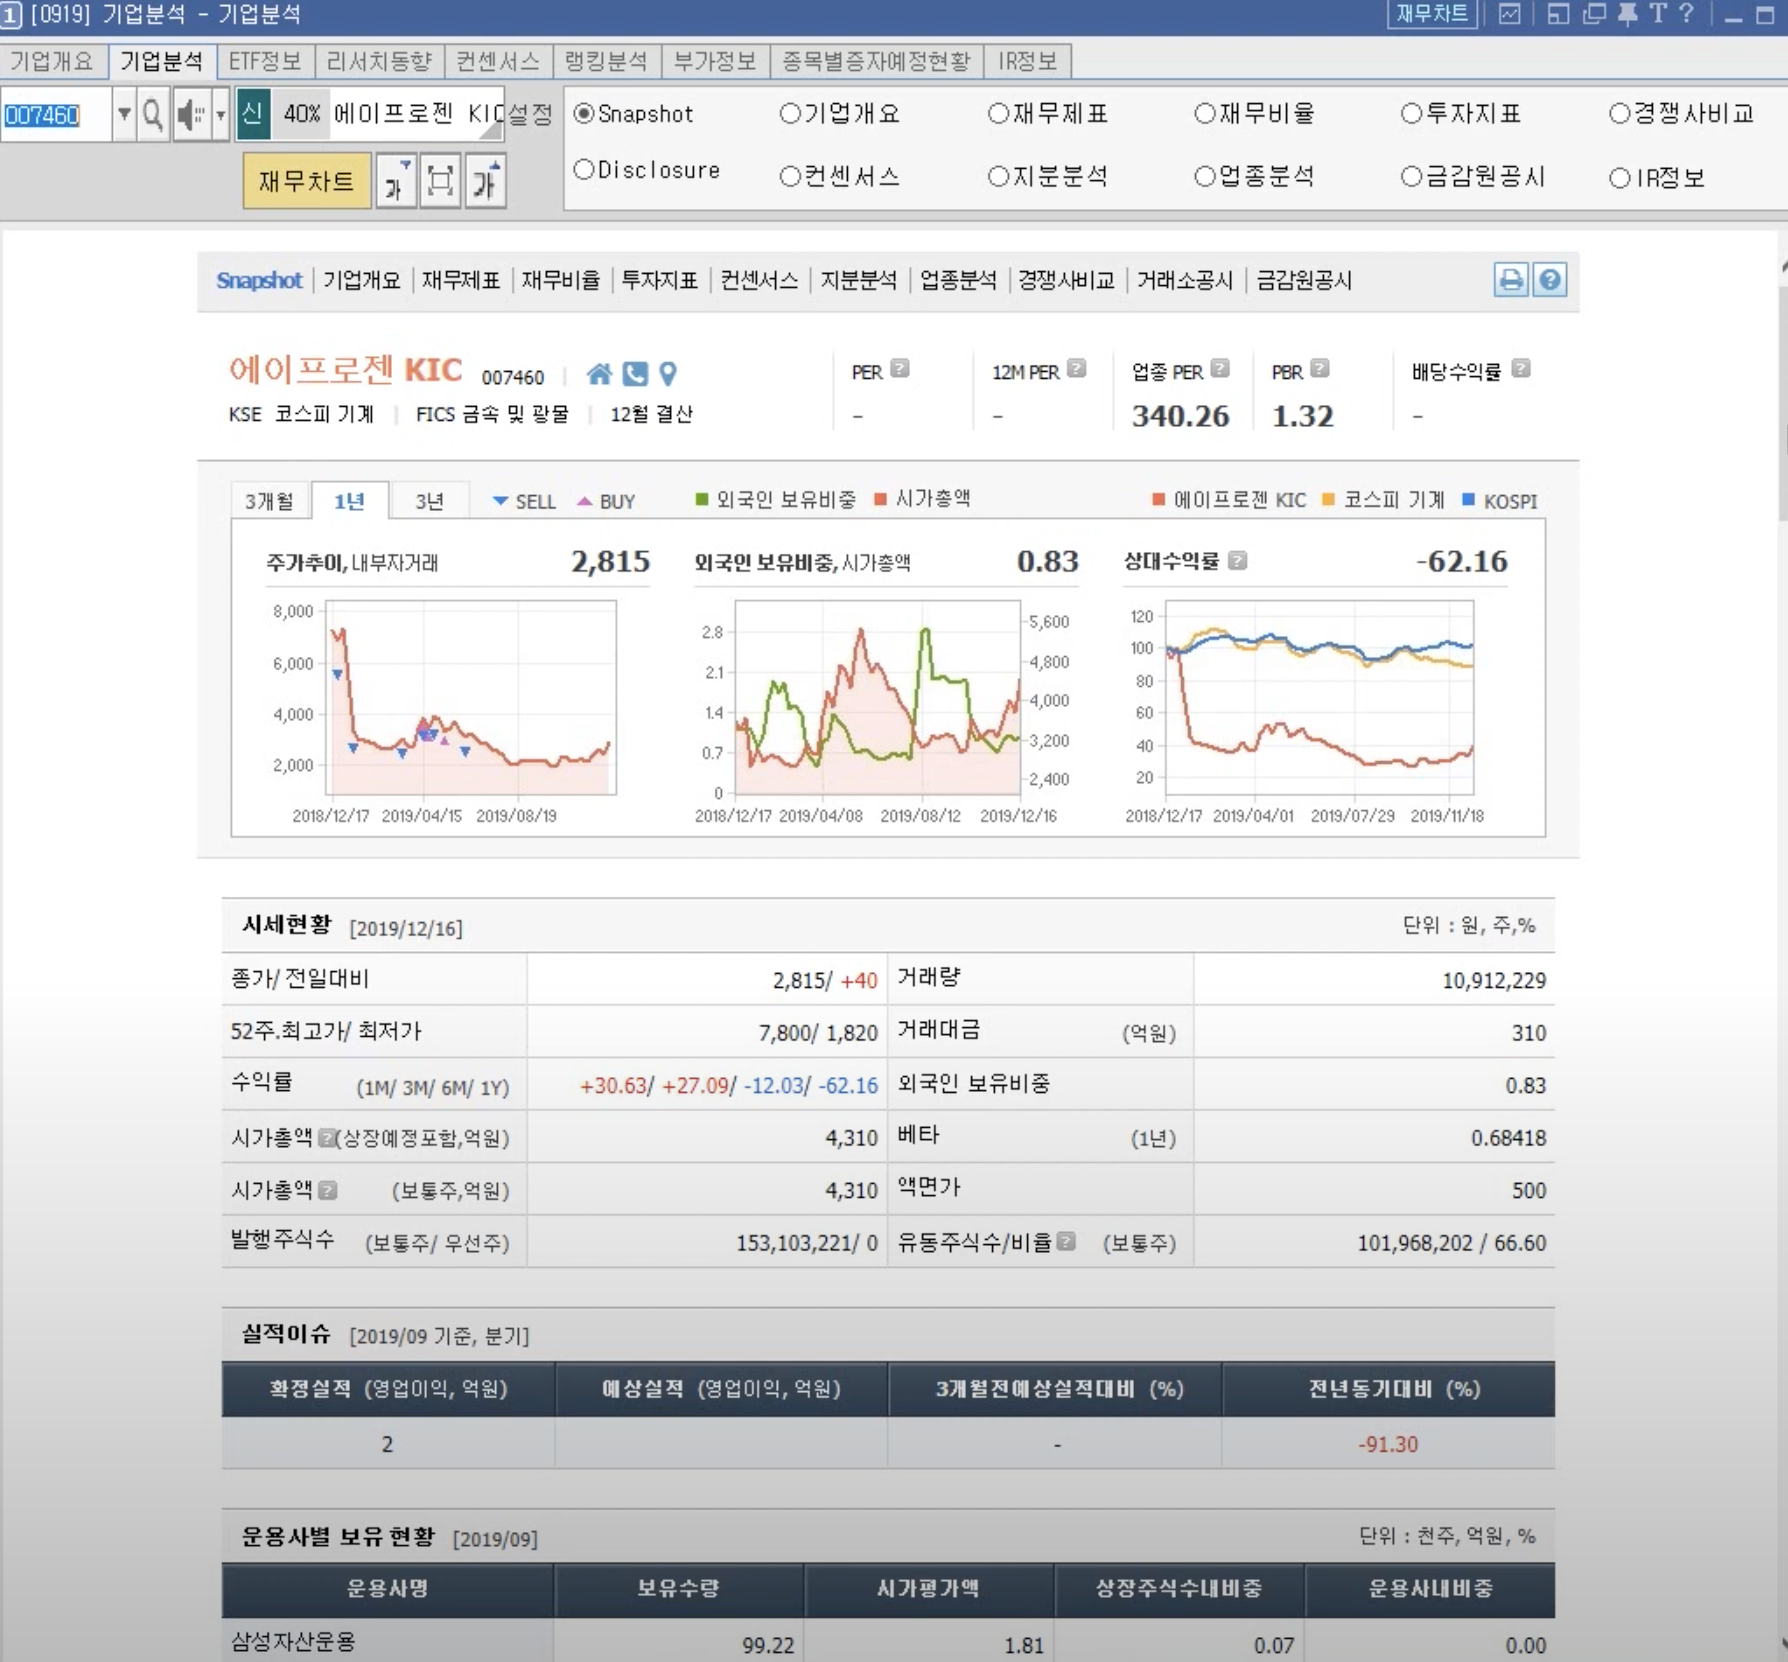Click the green 외국인 보유비중 legend swatch
This screenshot has height=1662, width=1788.
coord(702,499)
